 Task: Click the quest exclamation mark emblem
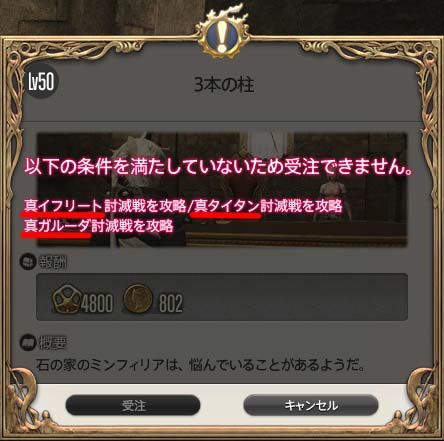point(223,36)
